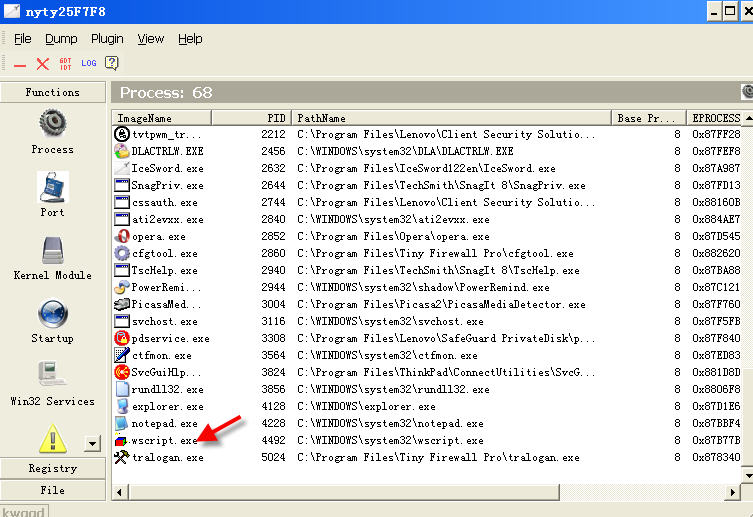Click the help question mark toolbar icon
The image size is (753, 517).
(111, 63)
